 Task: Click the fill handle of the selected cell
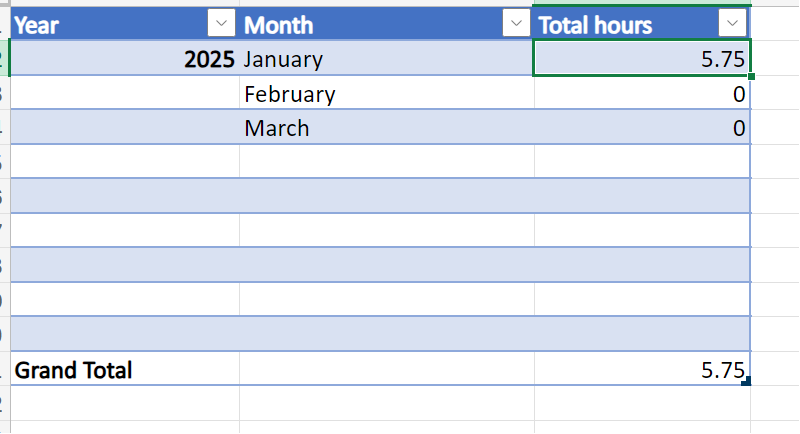[750, 76]
